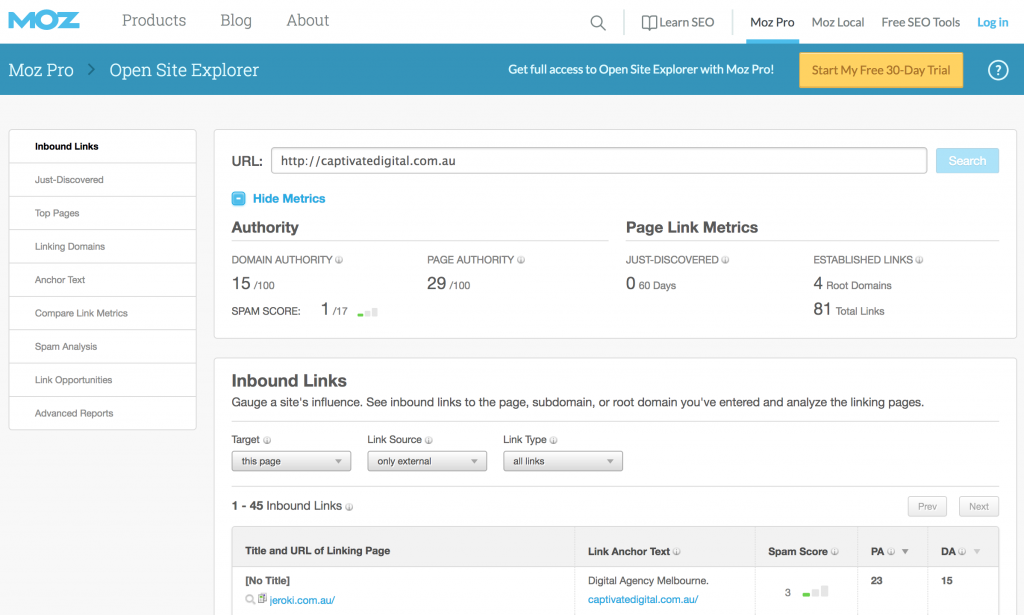Open the help question mark icon
The width and height of the screenshot is (1024, 615).
997,70
